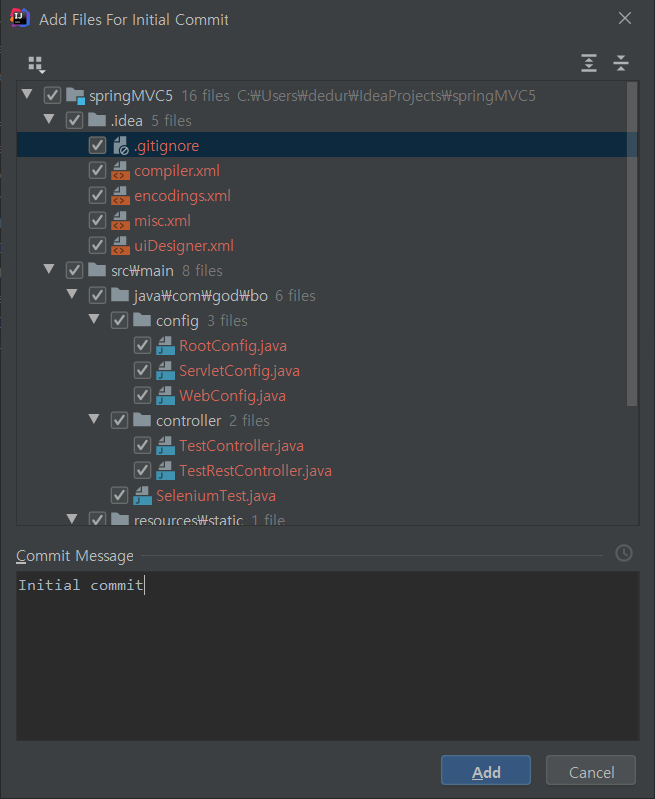Click the .idea folder icon
655x799 pixels.
pyautogui.click(x=97, y=120)
